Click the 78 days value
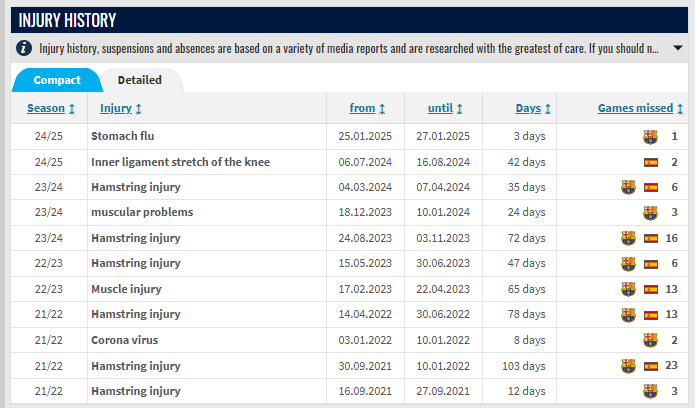Image resolution: width=695 pixels, height=408 pixels. [527, 314]
